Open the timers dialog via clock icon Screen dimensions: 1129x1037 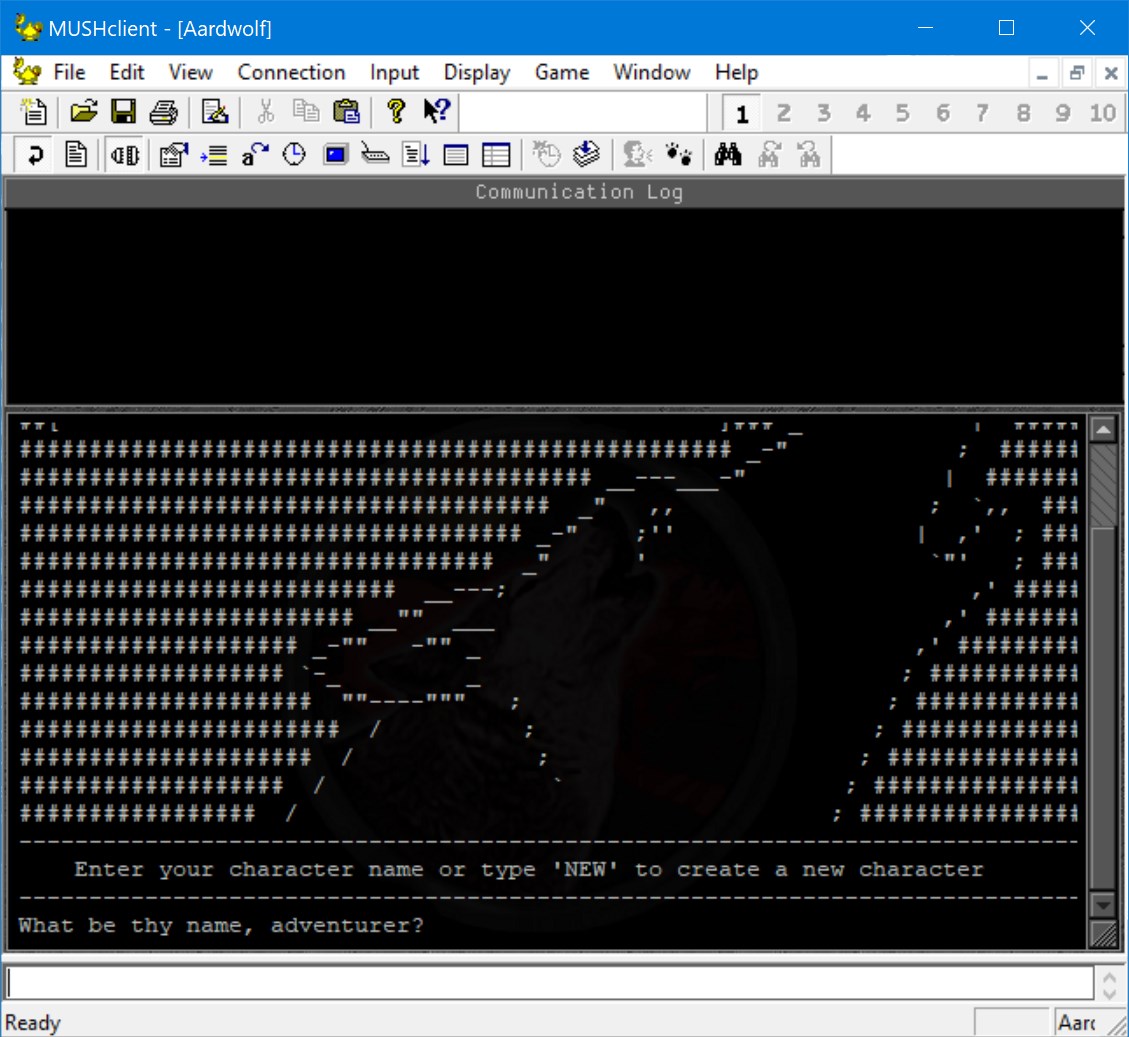tap(294, 154)
